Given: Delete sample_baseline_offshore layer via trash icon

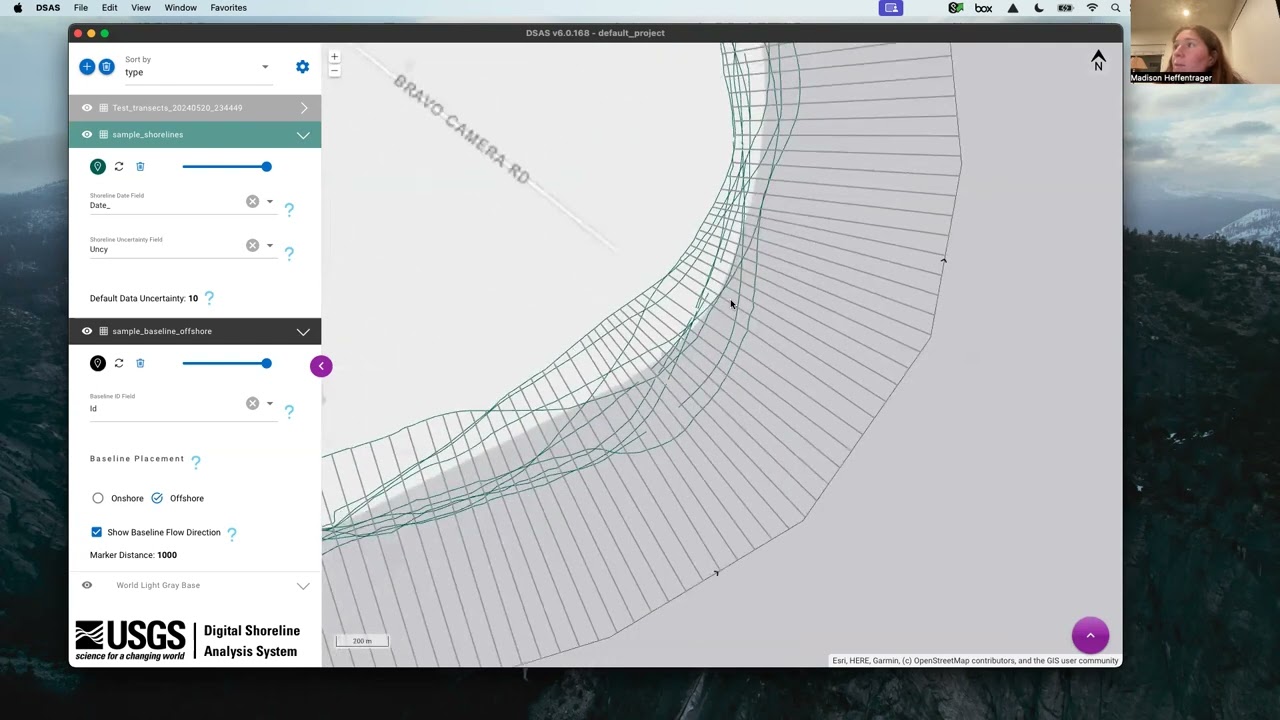Looking at the screenshot, I should (140, 363).
